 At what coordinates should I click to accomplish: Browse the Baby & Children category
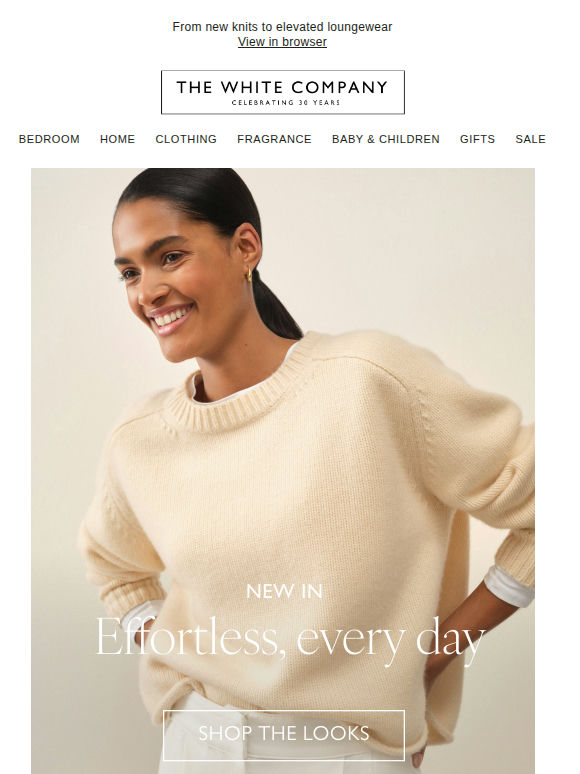pos(386,139)
